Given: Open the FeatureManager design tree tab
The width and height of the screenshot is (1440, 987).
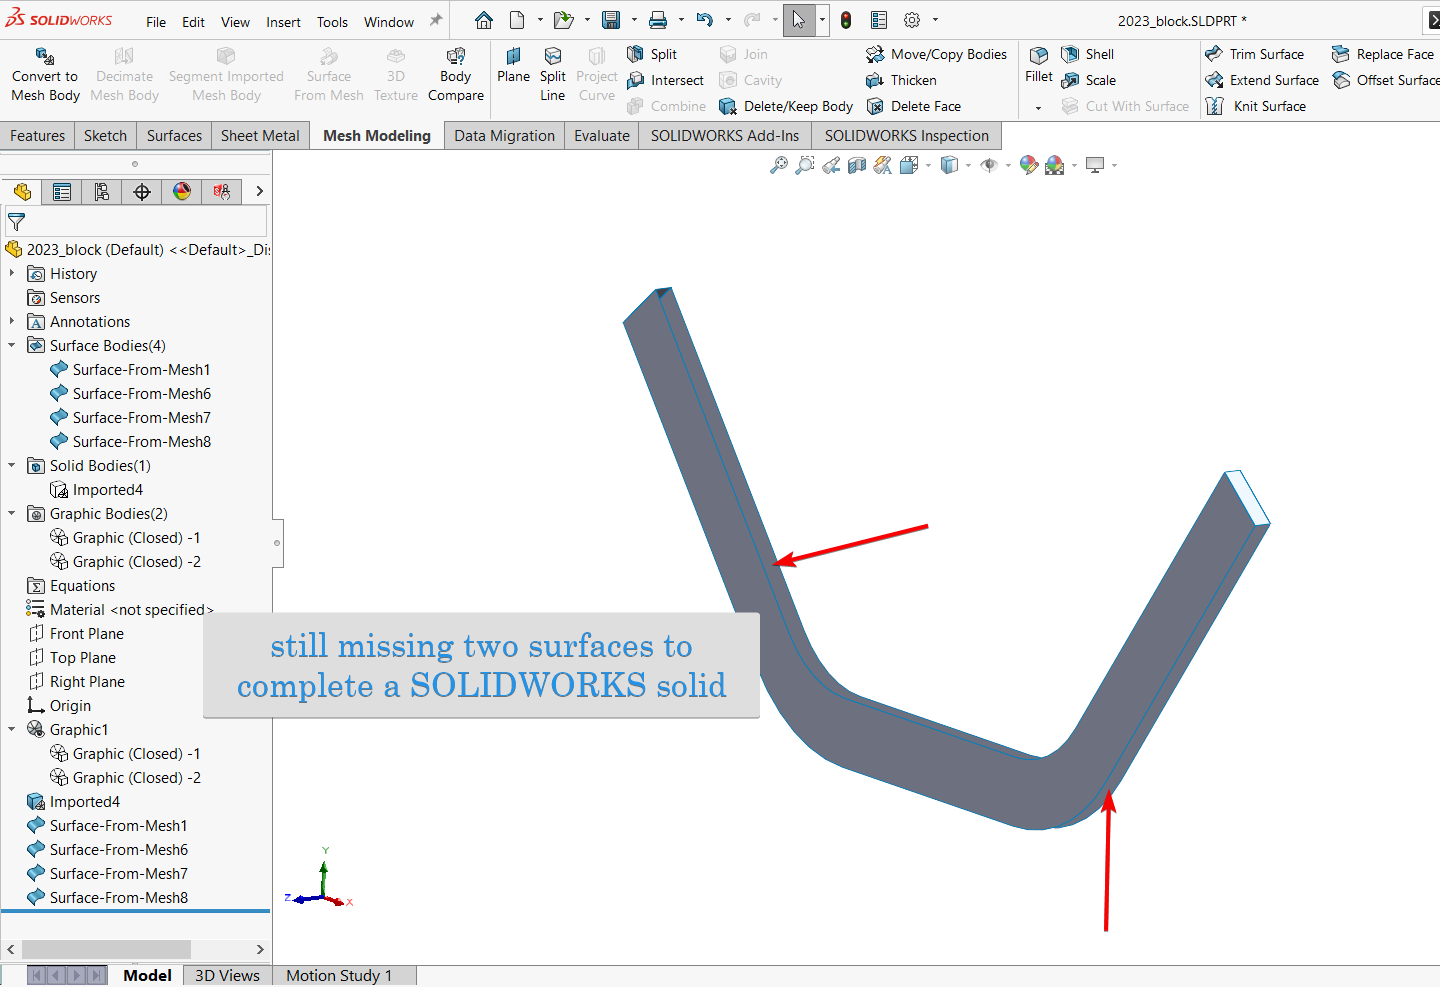Looking at the screenshot, I should tap(22, 191).
